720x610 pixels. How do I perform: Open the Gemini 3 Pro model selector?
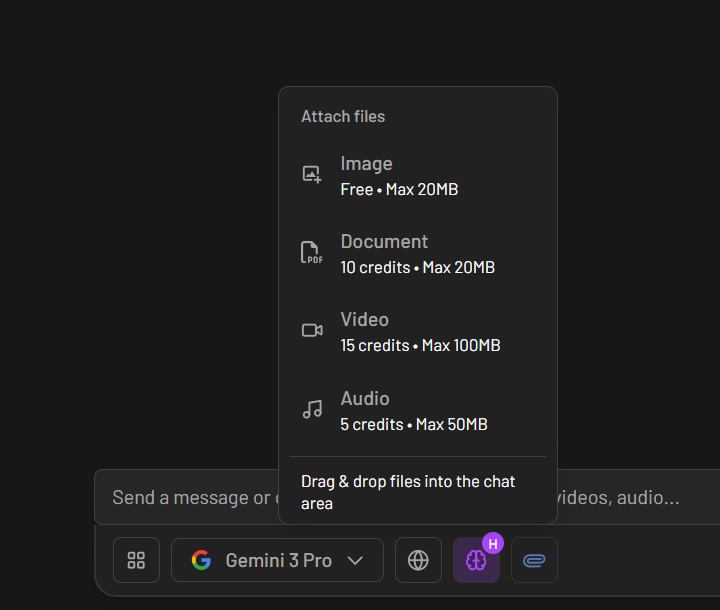click(x=277, y=560)
